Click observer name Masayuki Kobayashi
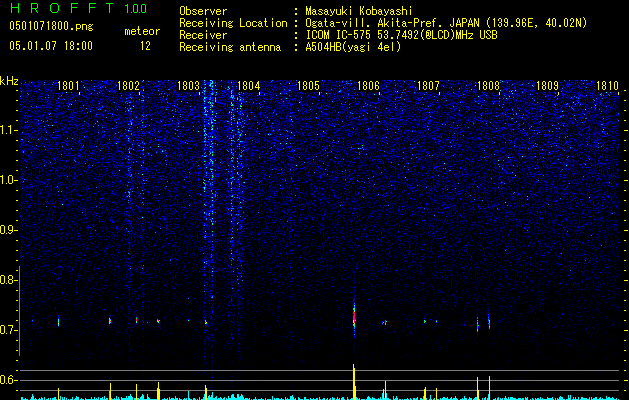The height and width of the screenshot is (400, 629). coord(359,11)
